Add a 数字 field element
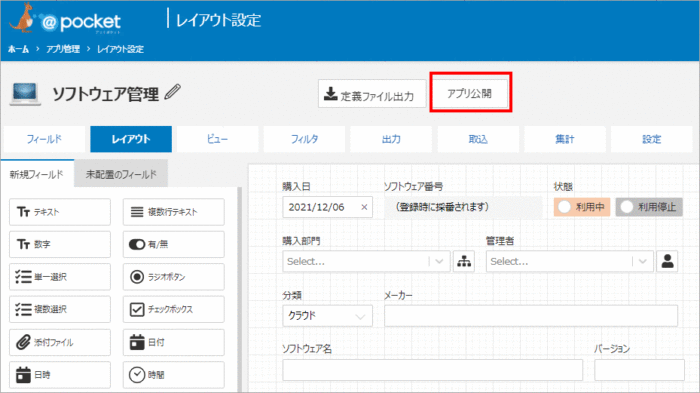700x393 pixels. (60, 244)
